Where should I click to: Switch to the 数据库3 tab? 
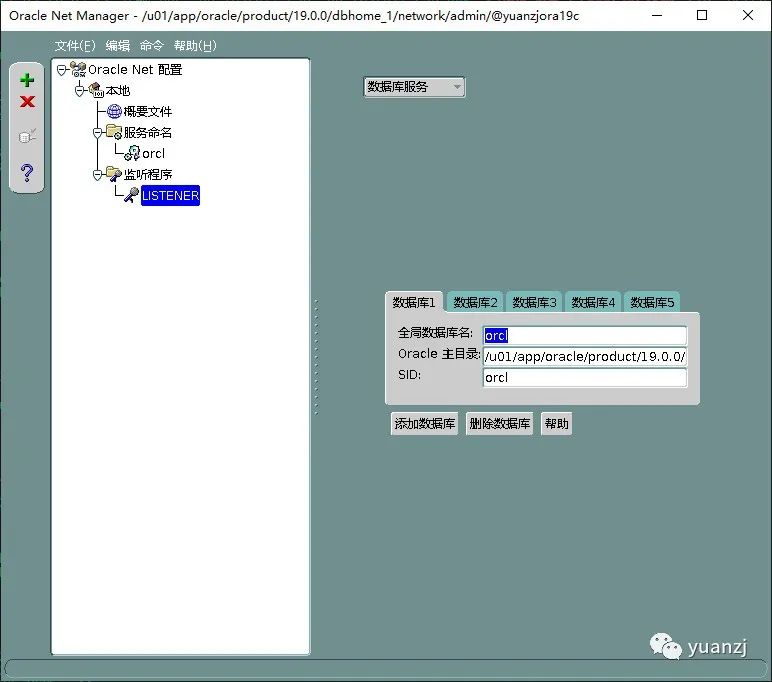tap(534, 302)
